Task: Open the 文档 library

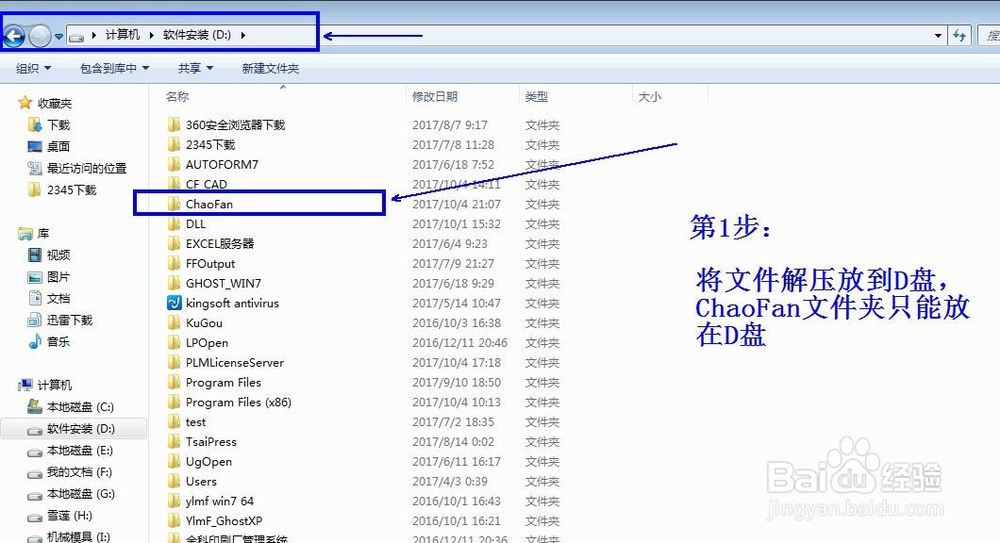Action: (58, 298)
